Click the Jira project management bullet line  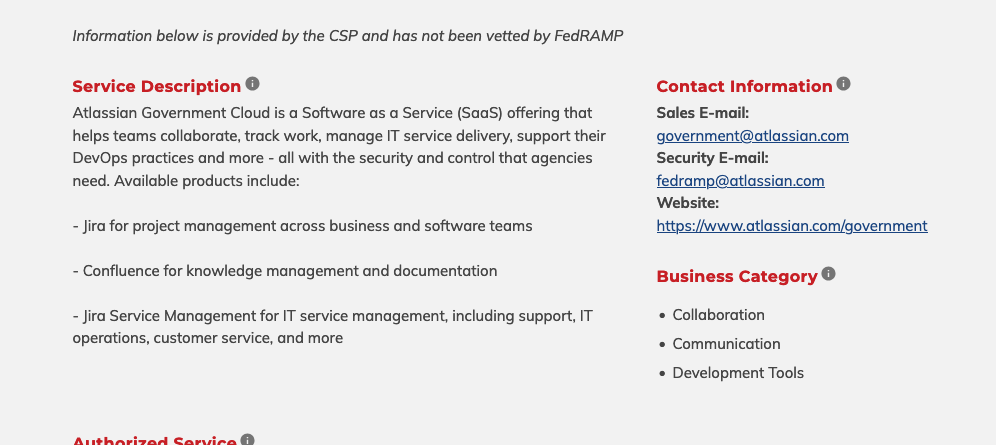[x=302, y=226]
